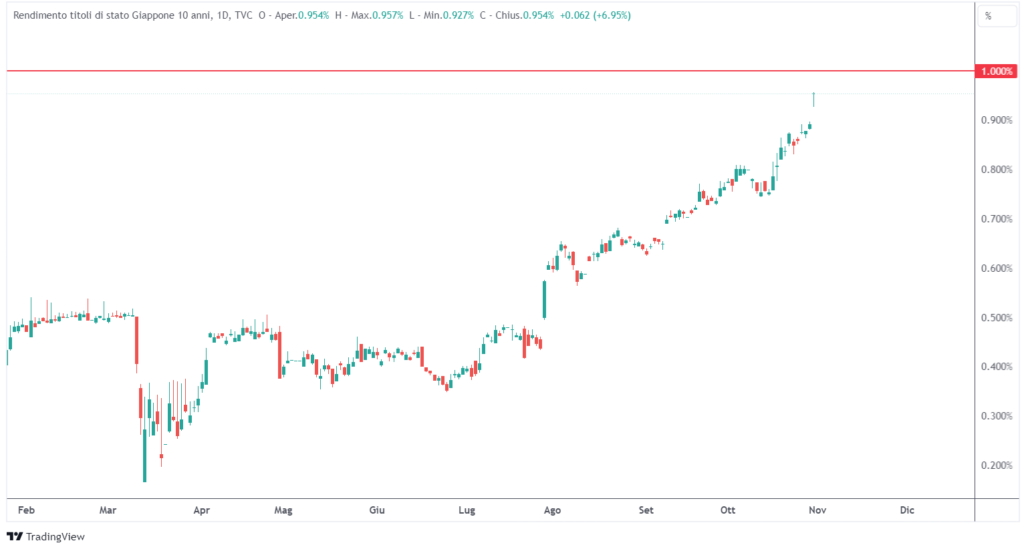Click the Aper. 0.954% open value

pos(307,16)
